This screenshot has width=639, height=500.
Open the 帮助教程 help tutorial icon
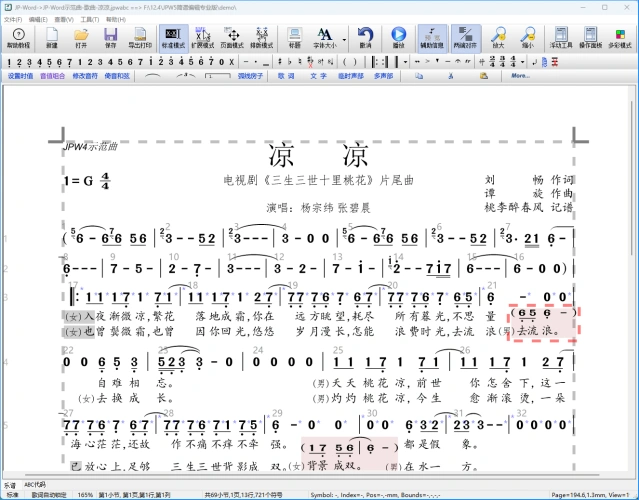[x=17, y=38]
